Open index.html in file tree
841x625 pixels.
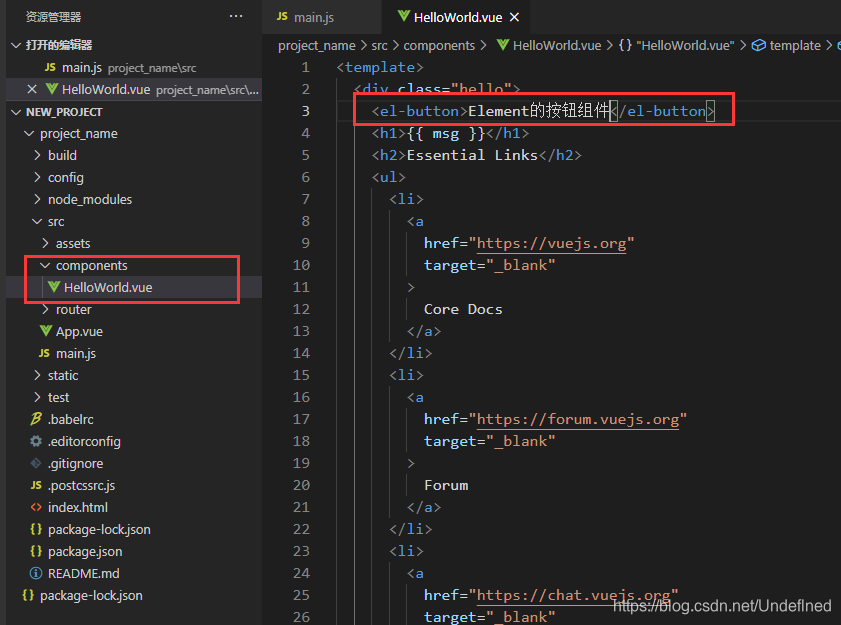click(x=134, y=508)
